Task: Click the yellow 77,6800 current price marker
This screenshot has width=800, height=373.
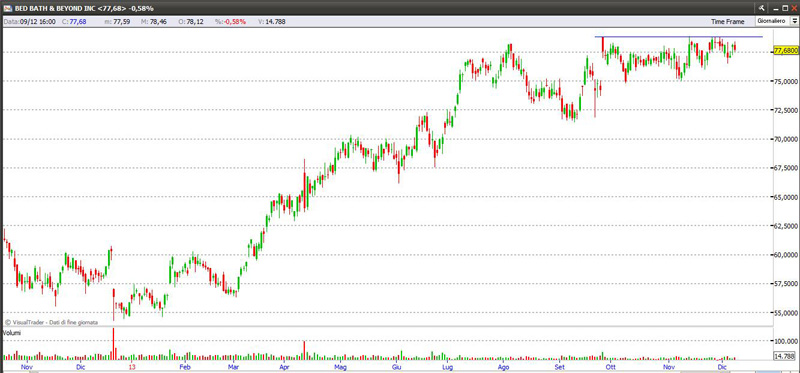Action: click(786, 51)
